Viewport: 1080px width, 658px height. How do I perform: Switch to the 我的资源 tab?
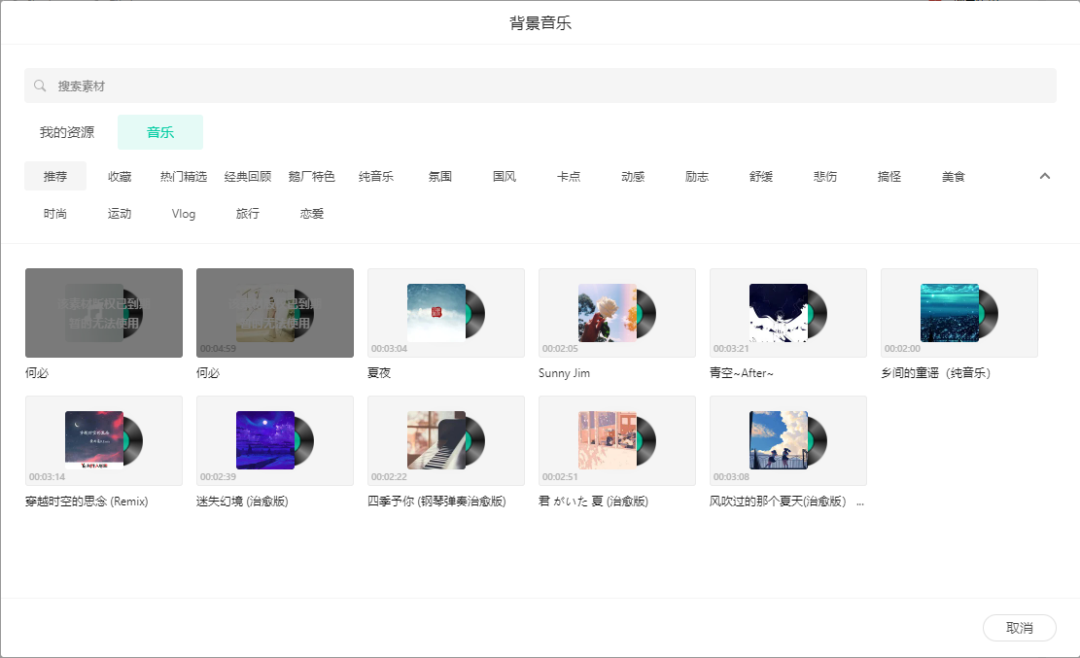[x=66, y=131]
